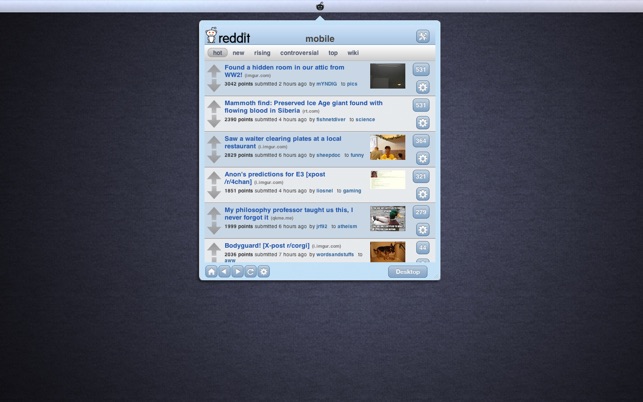Screen dimensions: 643x402
Task: Open gear options for Mammoth find post
Action: [423, 123]
